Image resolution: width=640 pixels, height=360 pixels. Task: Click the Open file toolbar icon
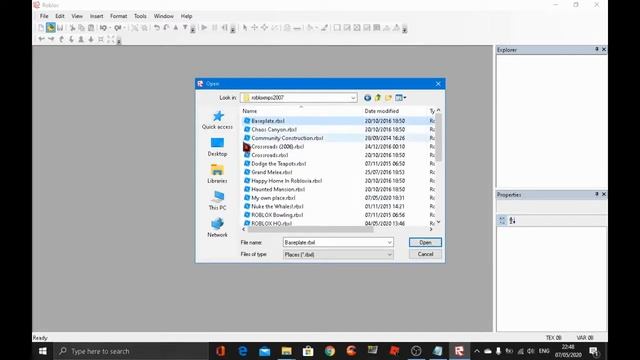51,28
